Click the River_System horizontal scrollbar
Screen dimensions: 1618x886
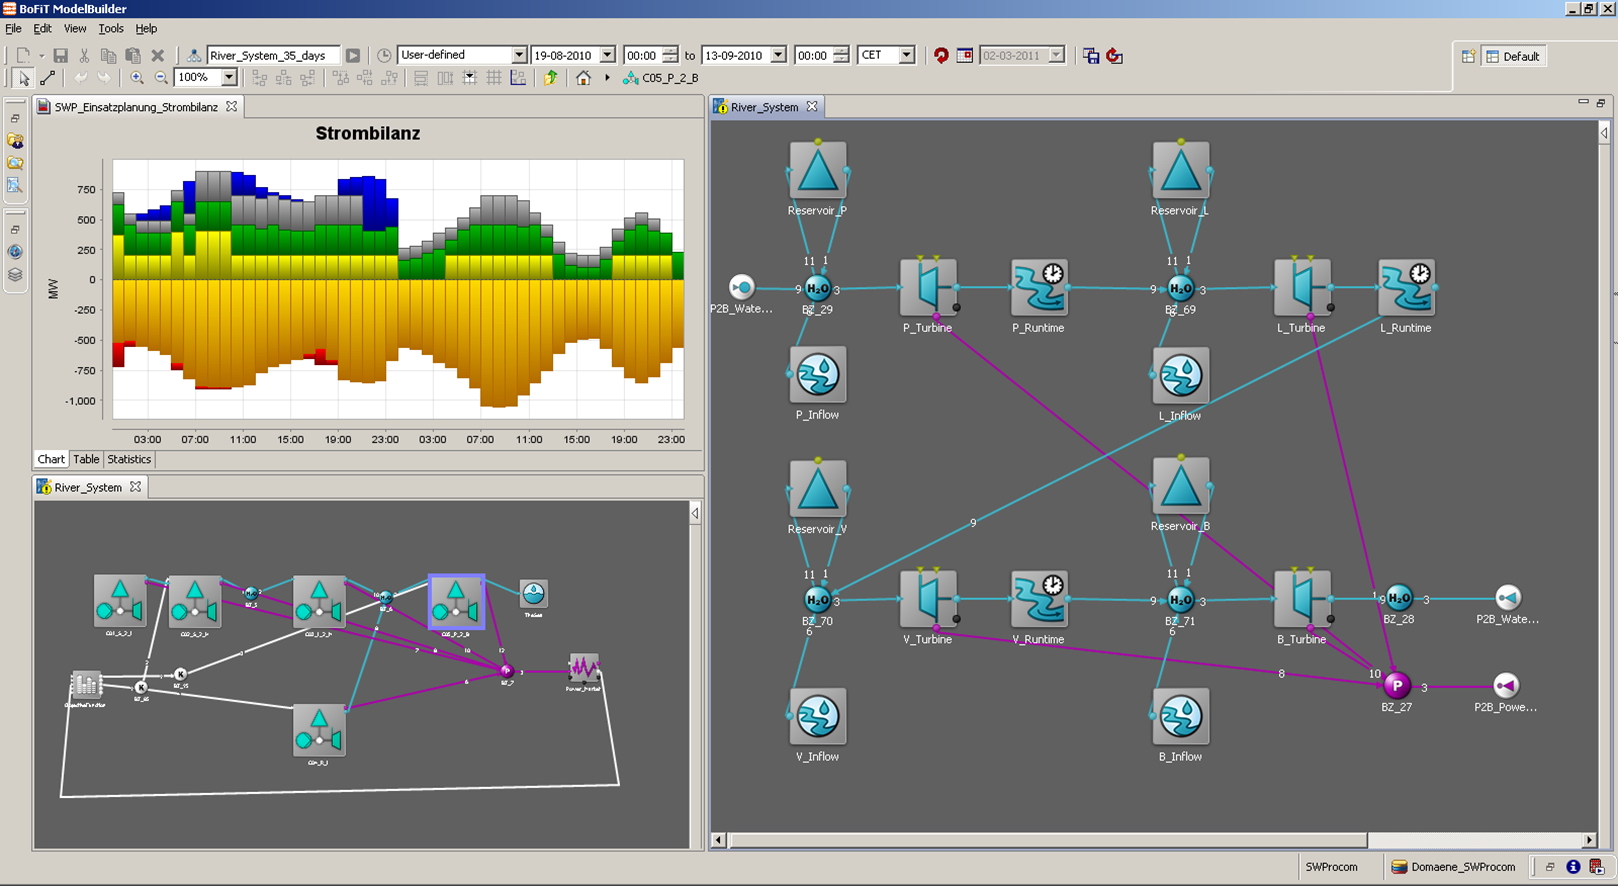[x=1047, y=840]
